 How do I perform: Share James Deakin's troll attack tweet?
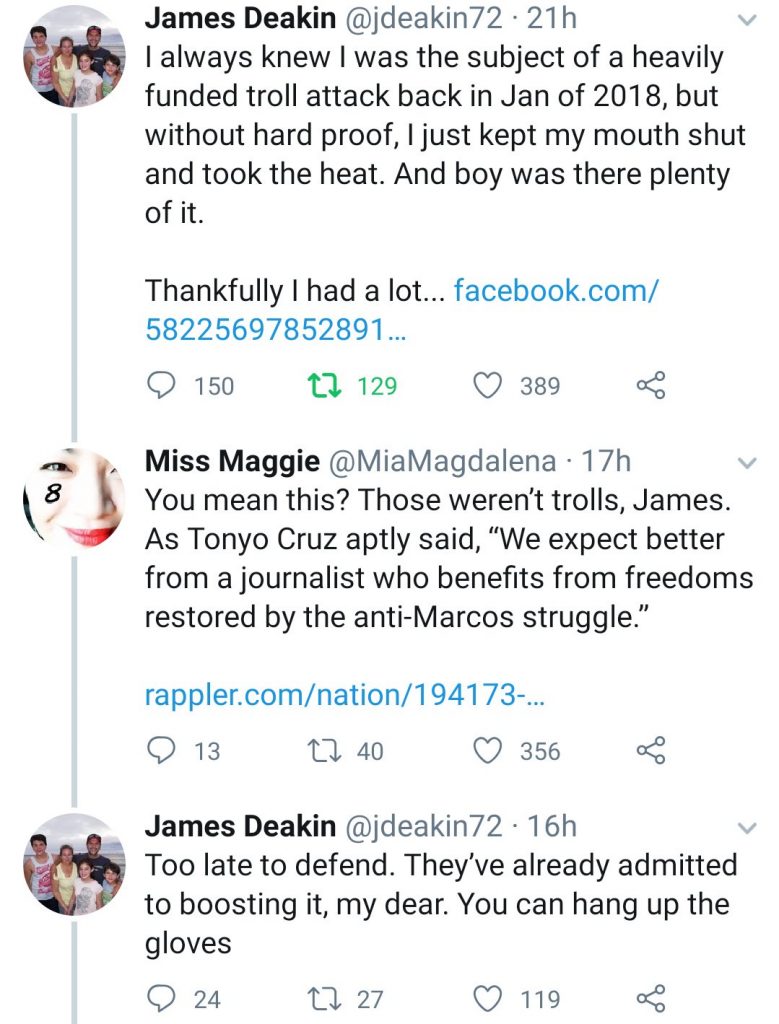click(x=650, y=386)
